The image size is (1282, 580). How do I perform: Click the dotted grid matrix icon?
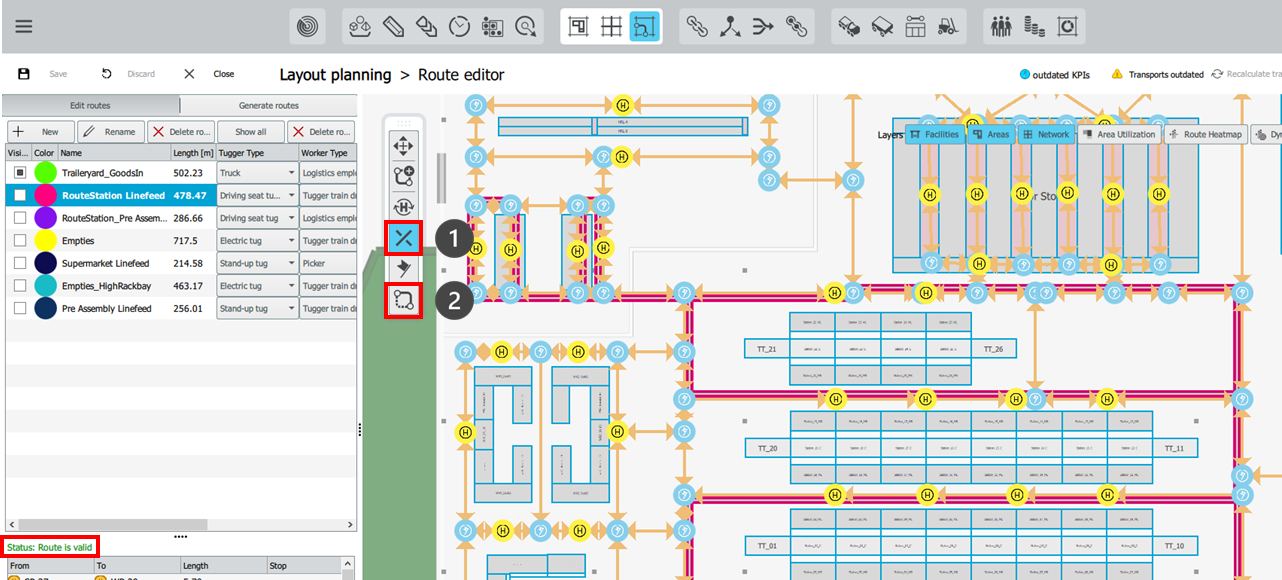coord(492,27)
